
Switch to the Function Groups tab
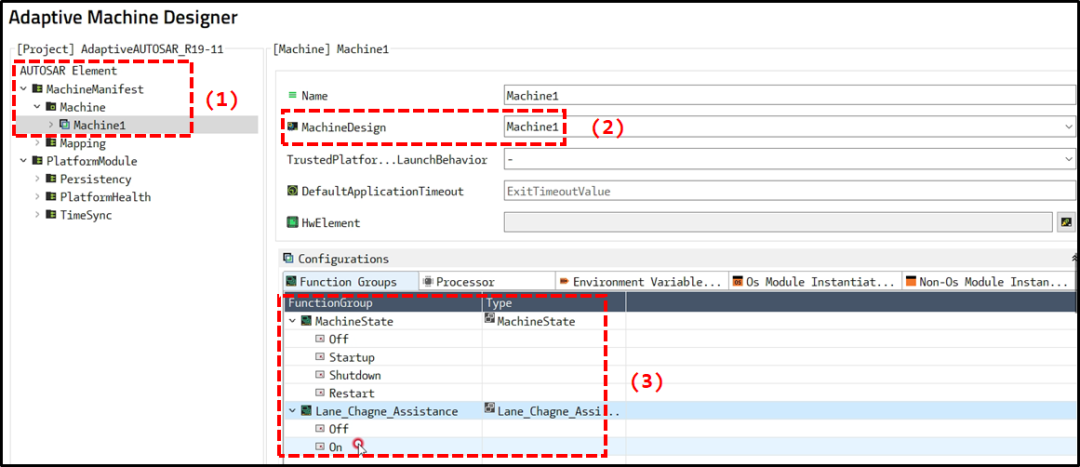350,282
